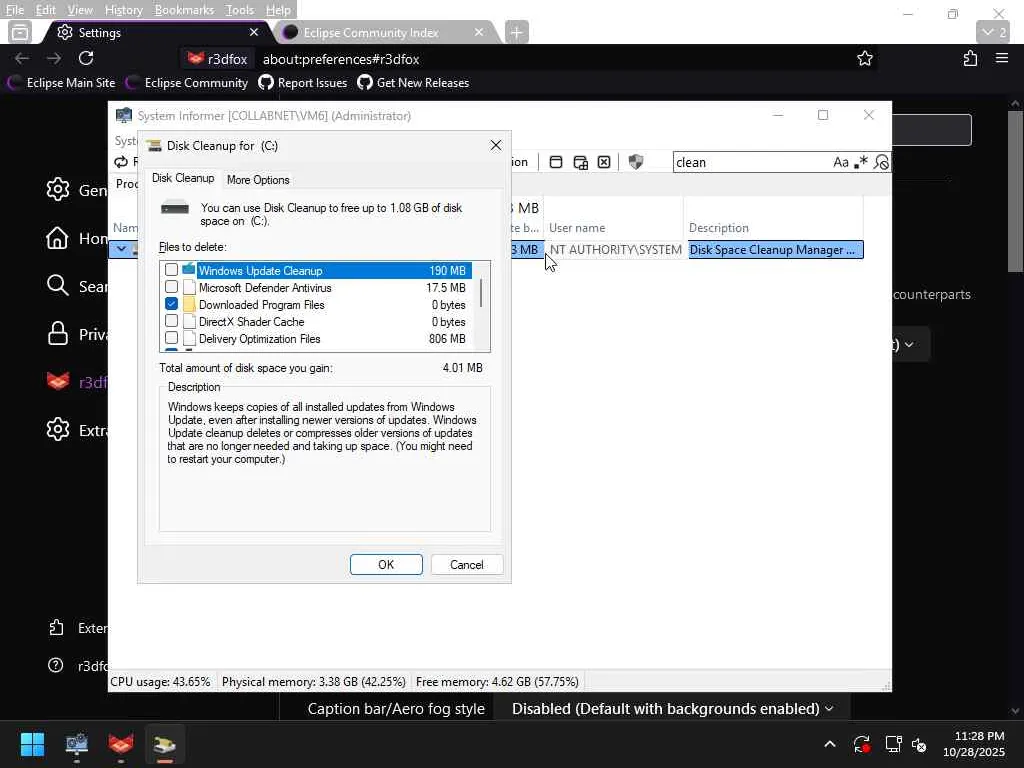Screen dimensions: 1024x768
Task: Toggle case sensitive Aa search option
Action: click(840, 162)
